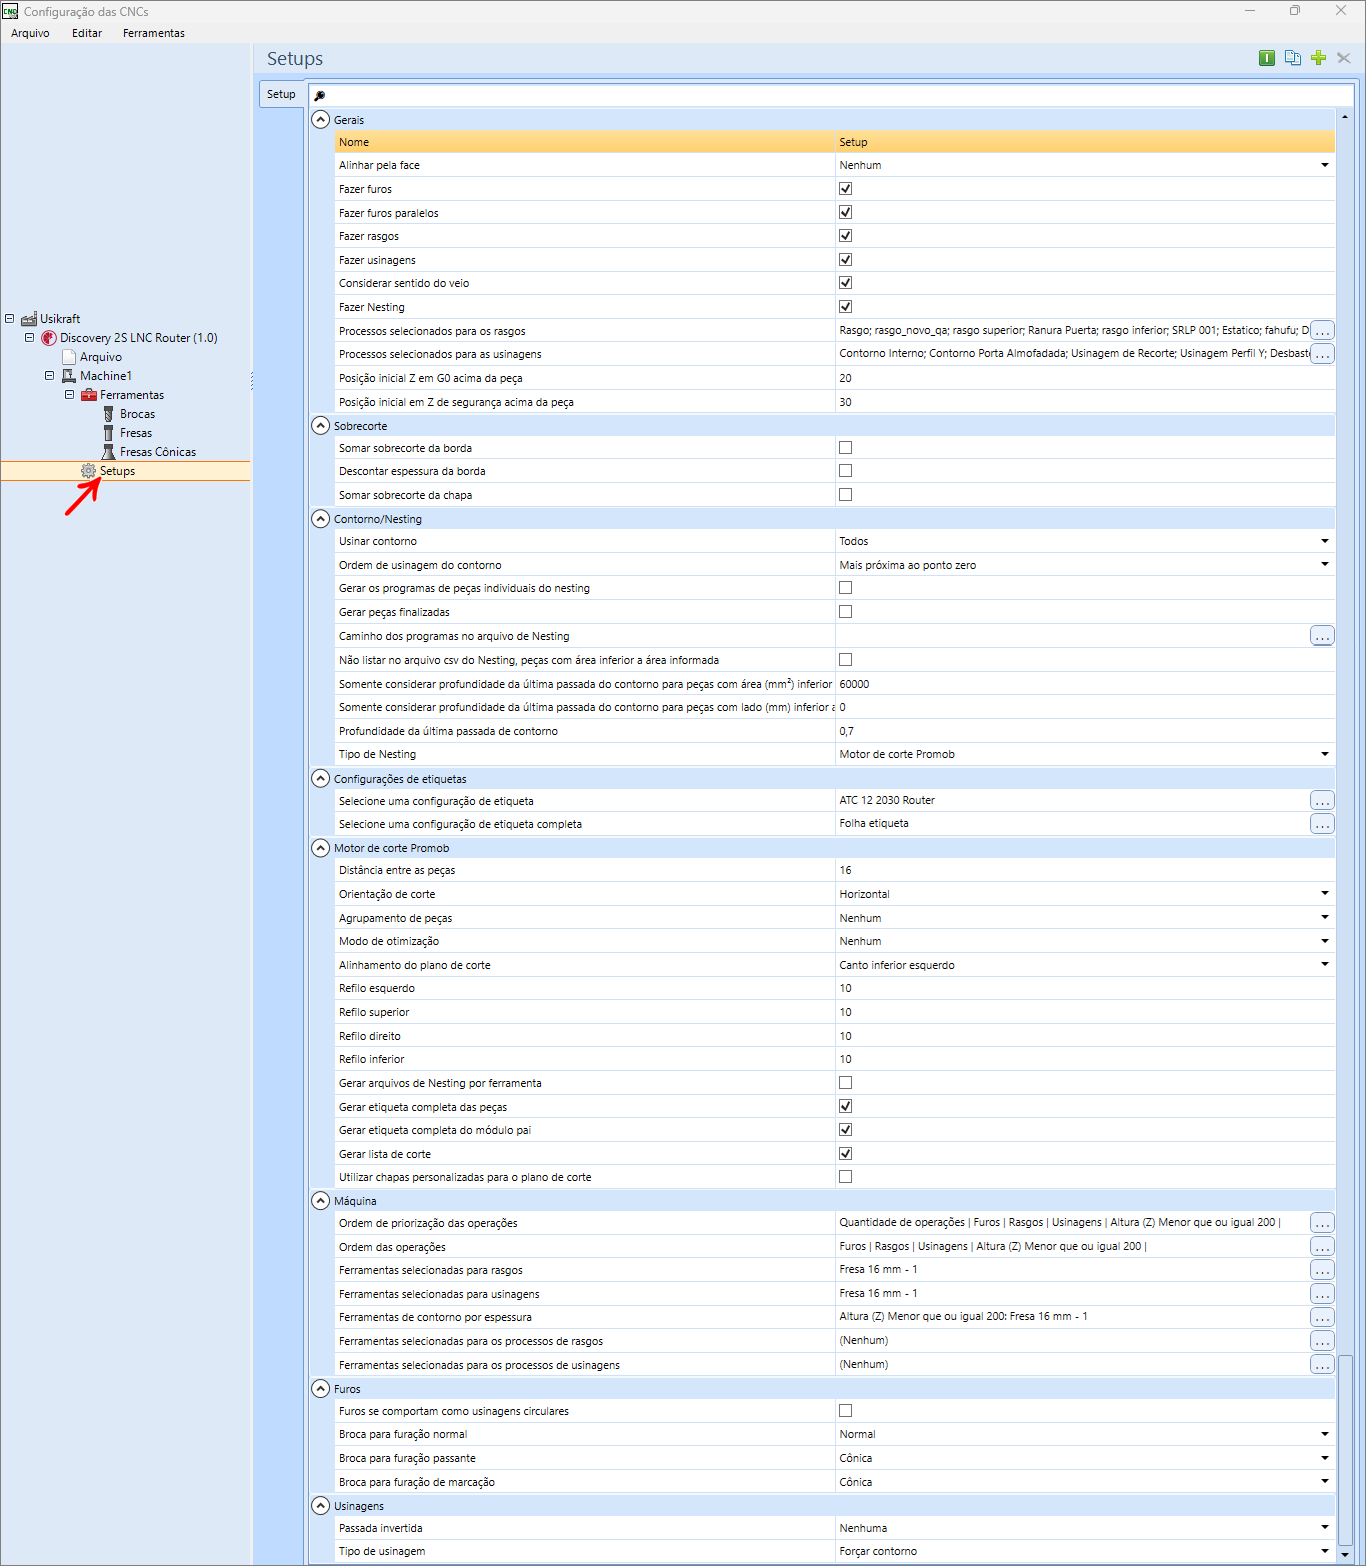Open Ferramentas de contorno por espessura ellipsis
The image size is (1366, 1566).
(x=1322, y=1317)
